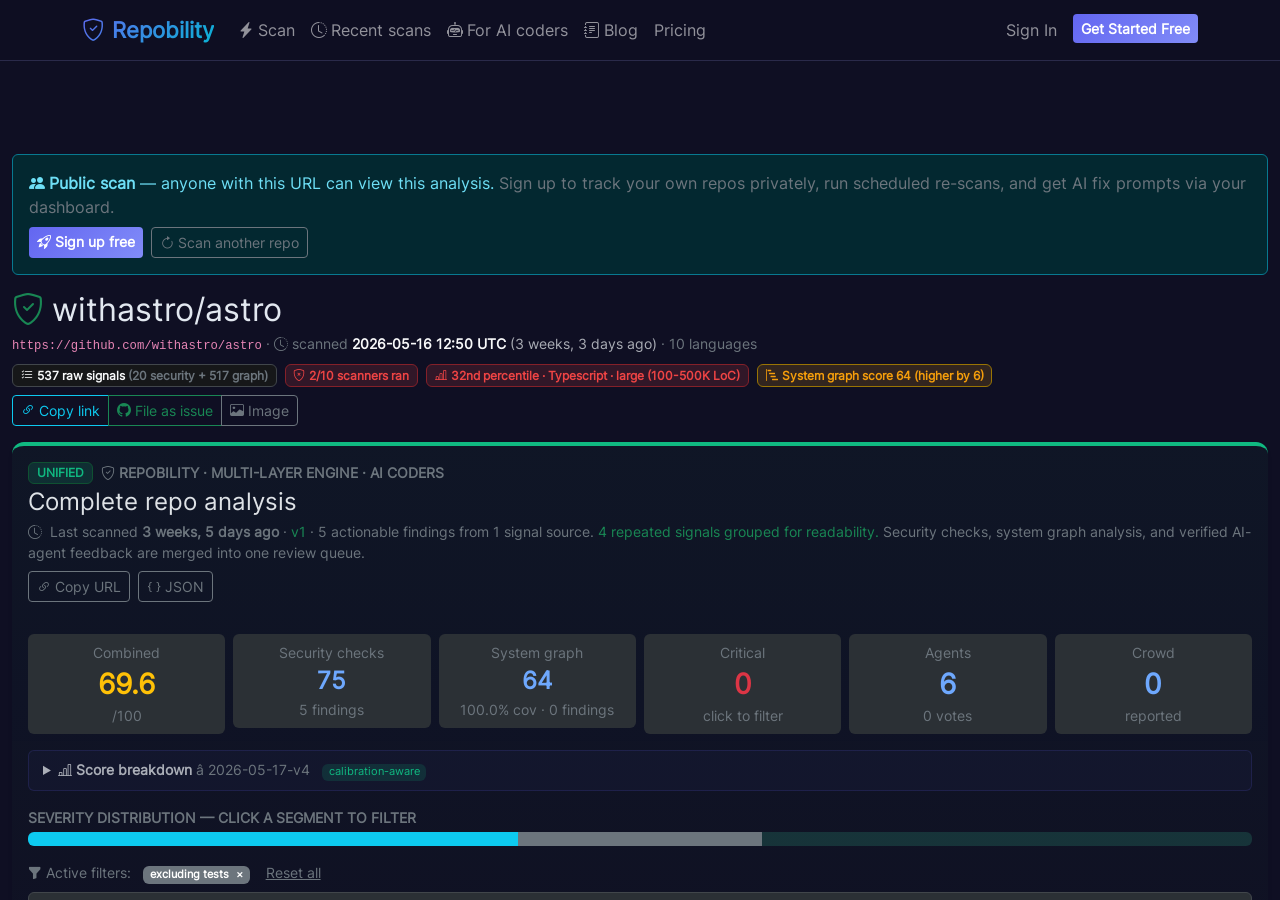Click the Get Started Free button
The image size is (1280, 900).
[1135, 29]
